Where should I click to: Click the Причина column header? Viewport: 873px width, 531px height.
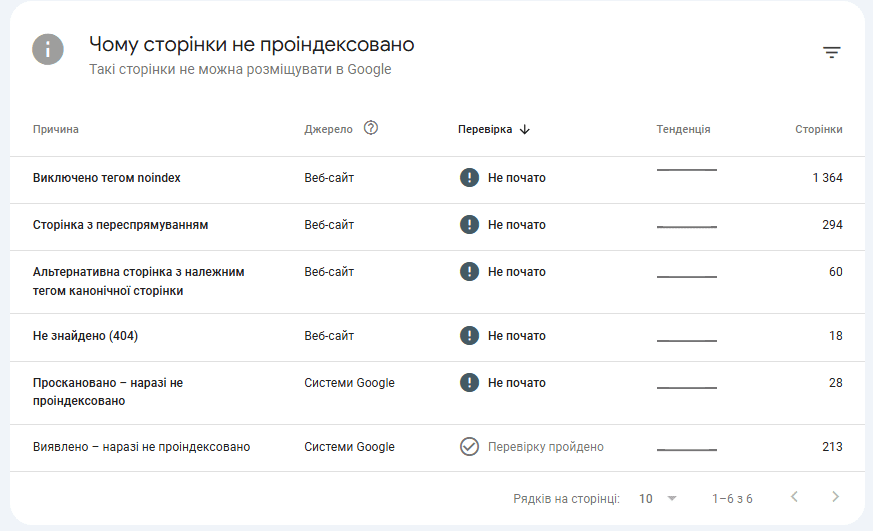56,129
